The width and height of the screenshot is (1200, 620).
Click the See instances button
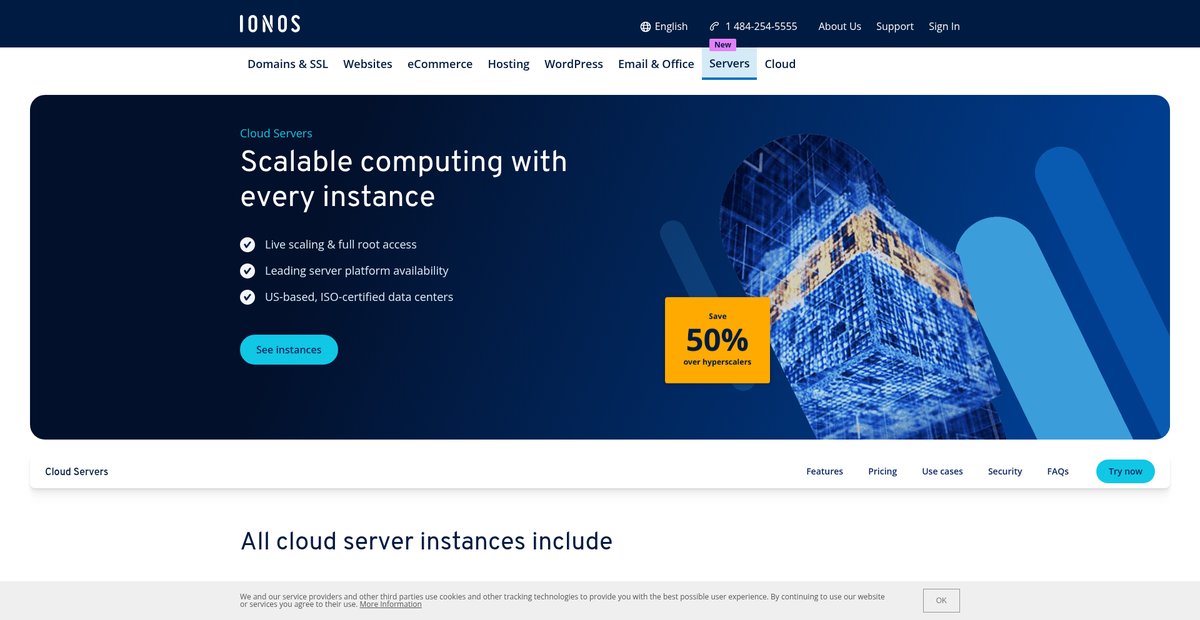pos(289,350)
